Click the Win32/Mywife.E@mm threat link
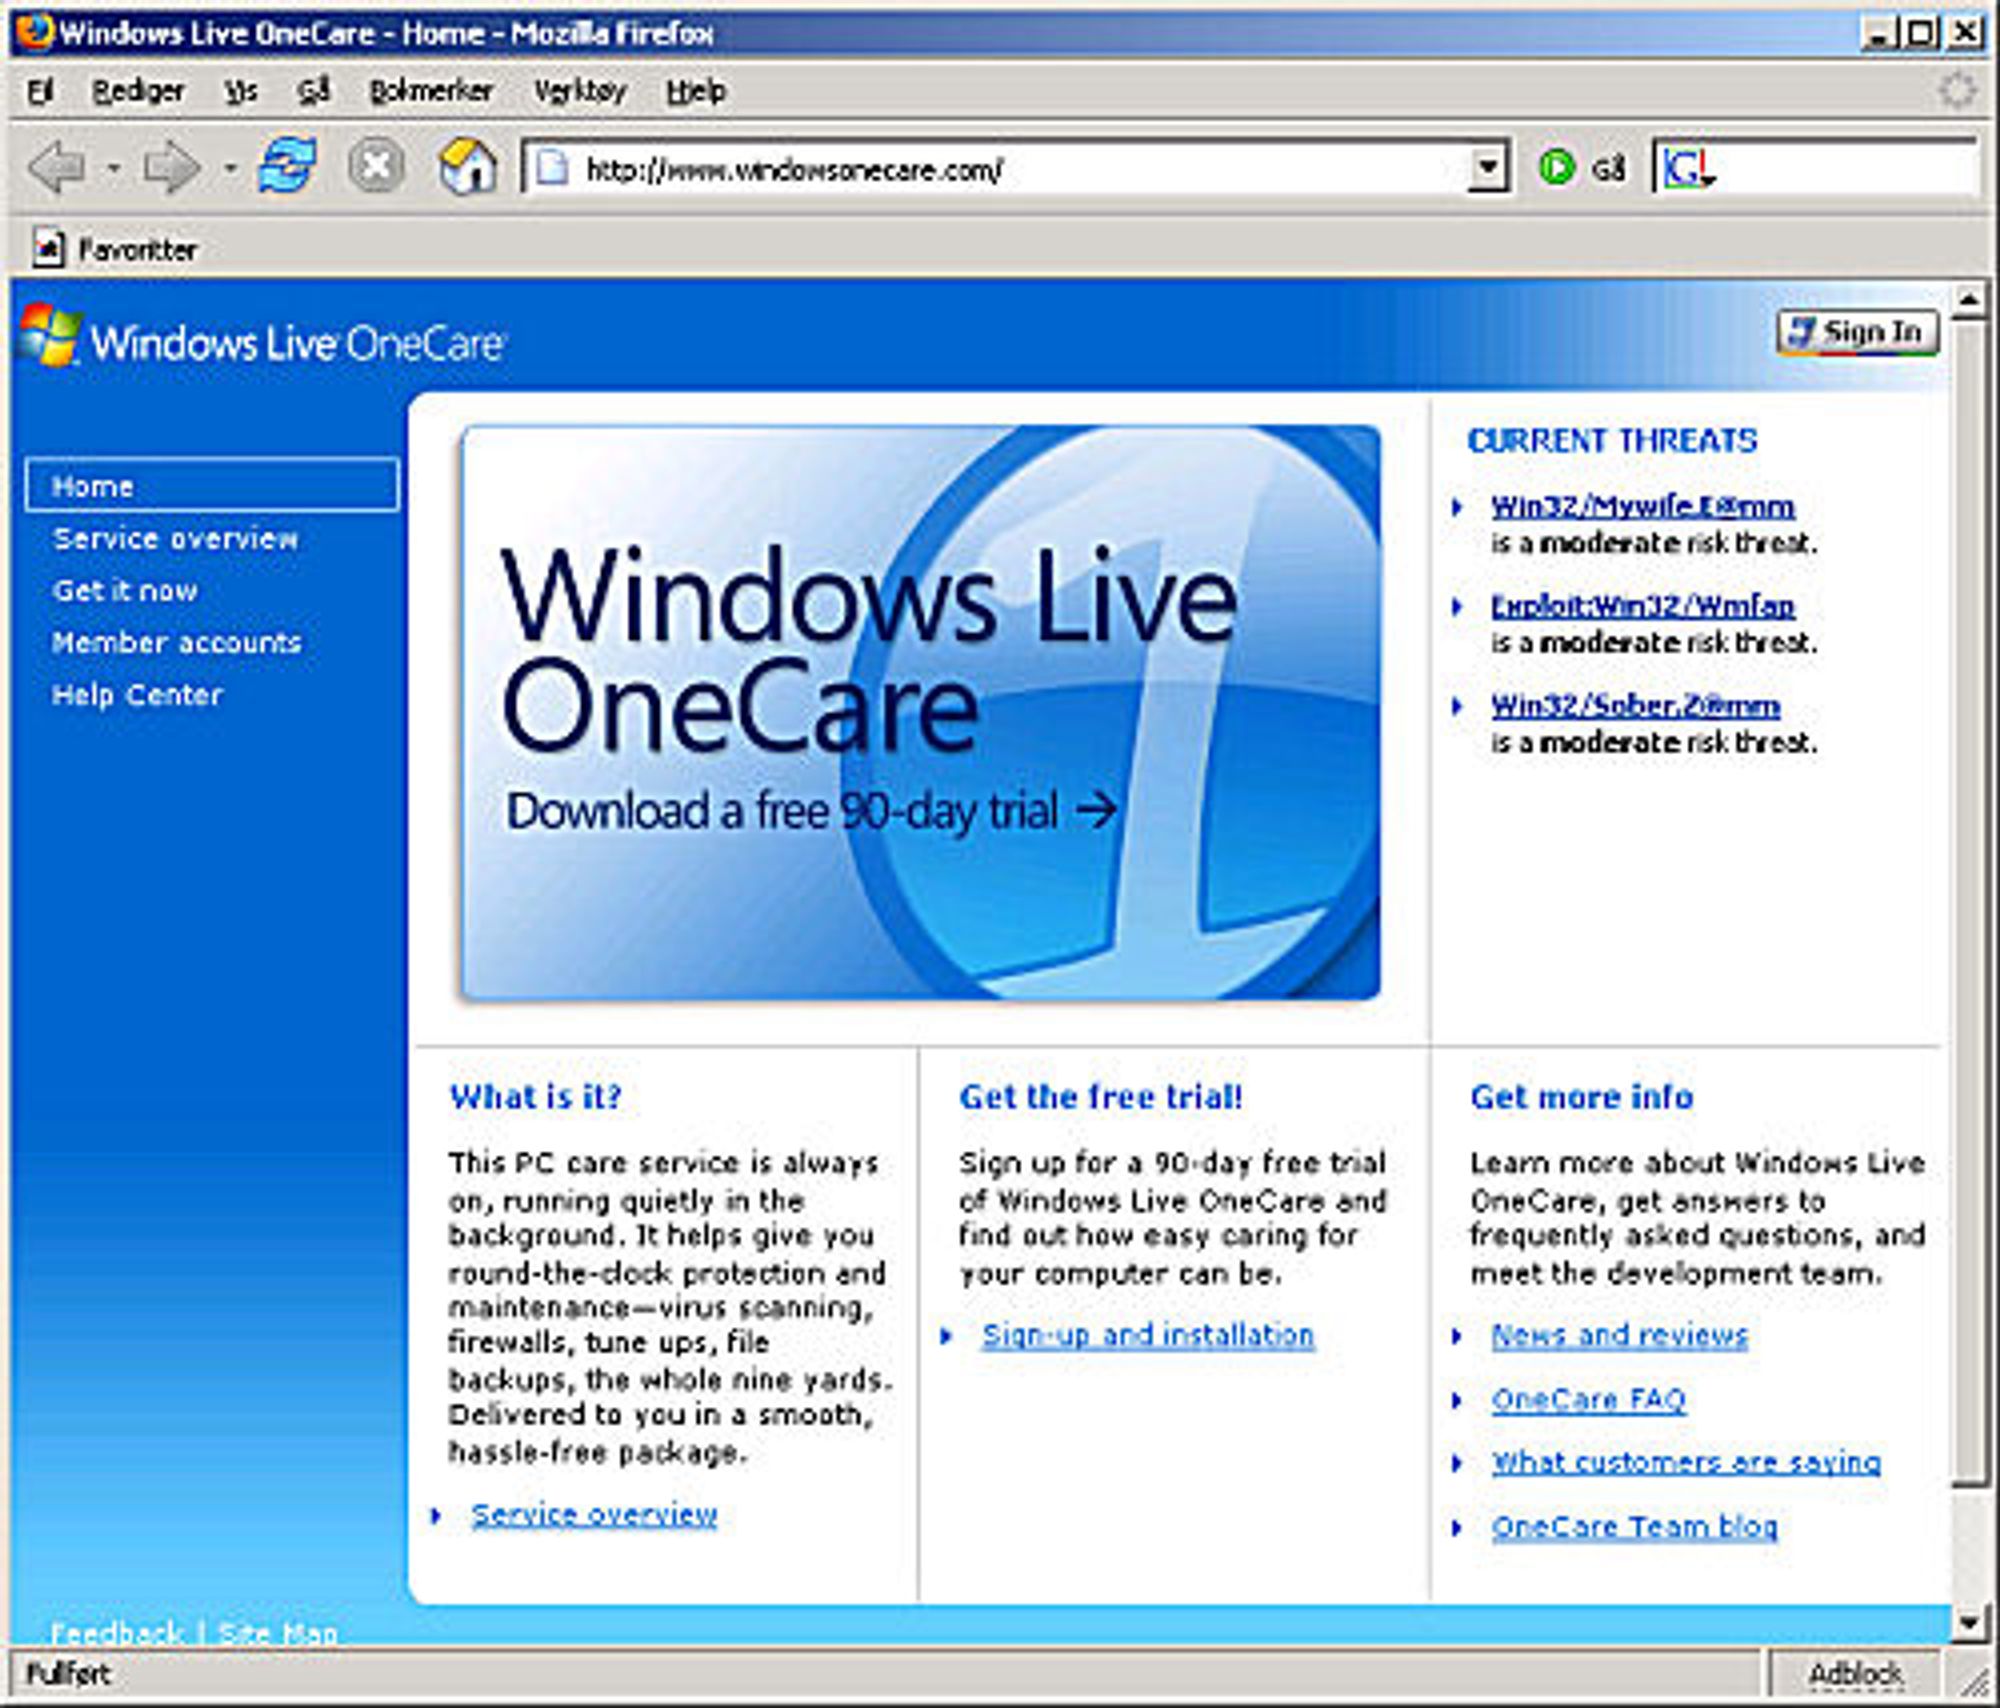This screenshot has width=2000, height=1708. click(x=1642, y=506)
